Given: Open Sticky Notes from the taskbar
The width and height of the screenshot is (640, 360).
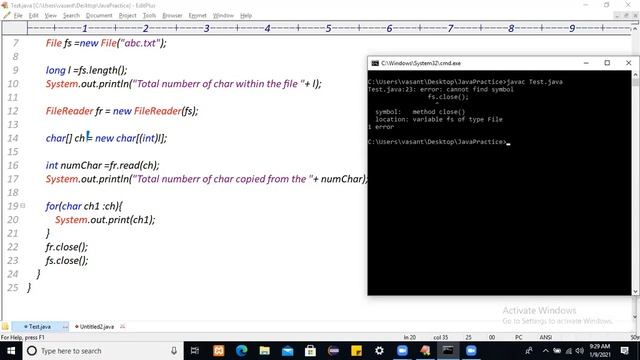Looking at the screenshot, I should [356, 351].
